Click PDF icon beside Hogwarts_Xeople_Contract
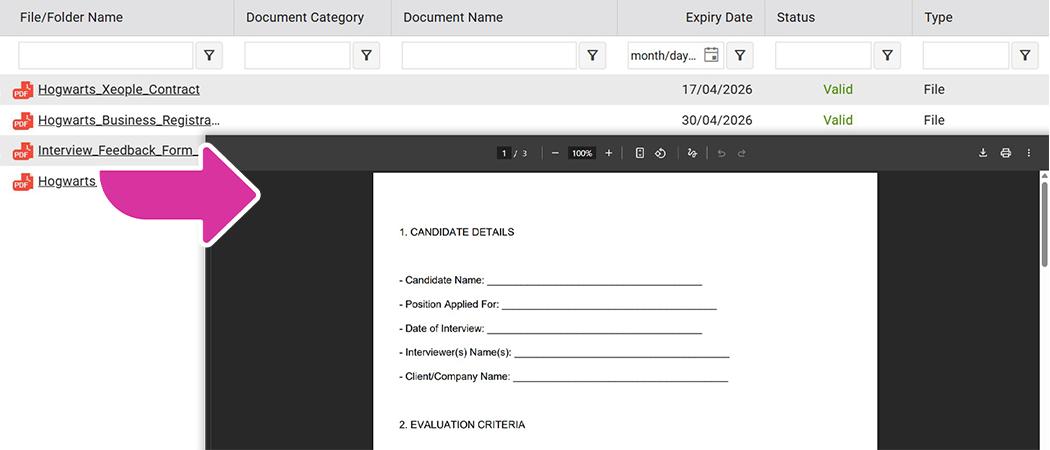 click(x=23, y=90)
